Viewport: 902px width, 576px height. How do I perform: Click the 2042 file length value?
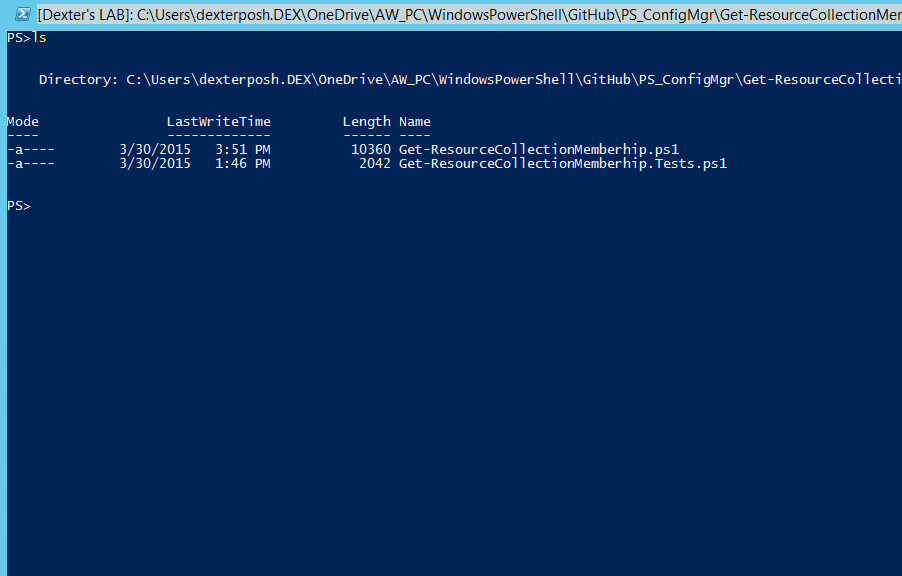[375, 164]
